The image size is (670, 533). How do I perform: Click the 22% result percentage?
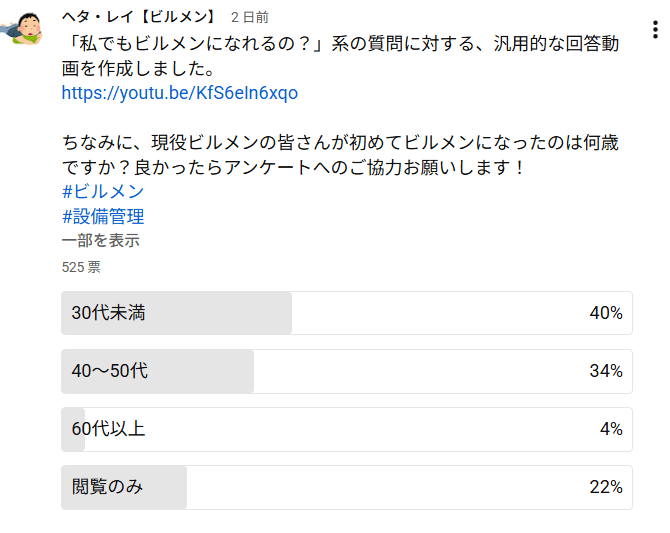pyautogui.click(x=606, y=487)
